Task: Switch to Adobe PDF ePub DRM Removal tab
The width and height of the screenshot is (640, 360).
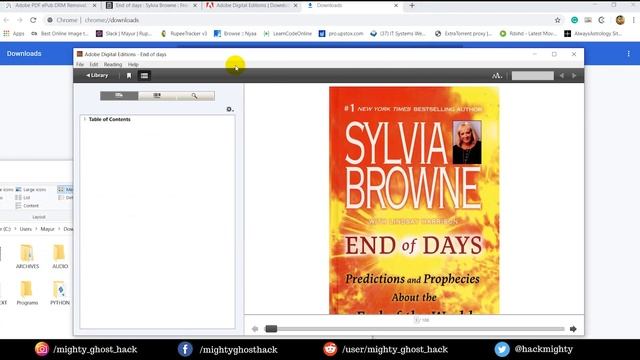Action: [x=51, y=5]
